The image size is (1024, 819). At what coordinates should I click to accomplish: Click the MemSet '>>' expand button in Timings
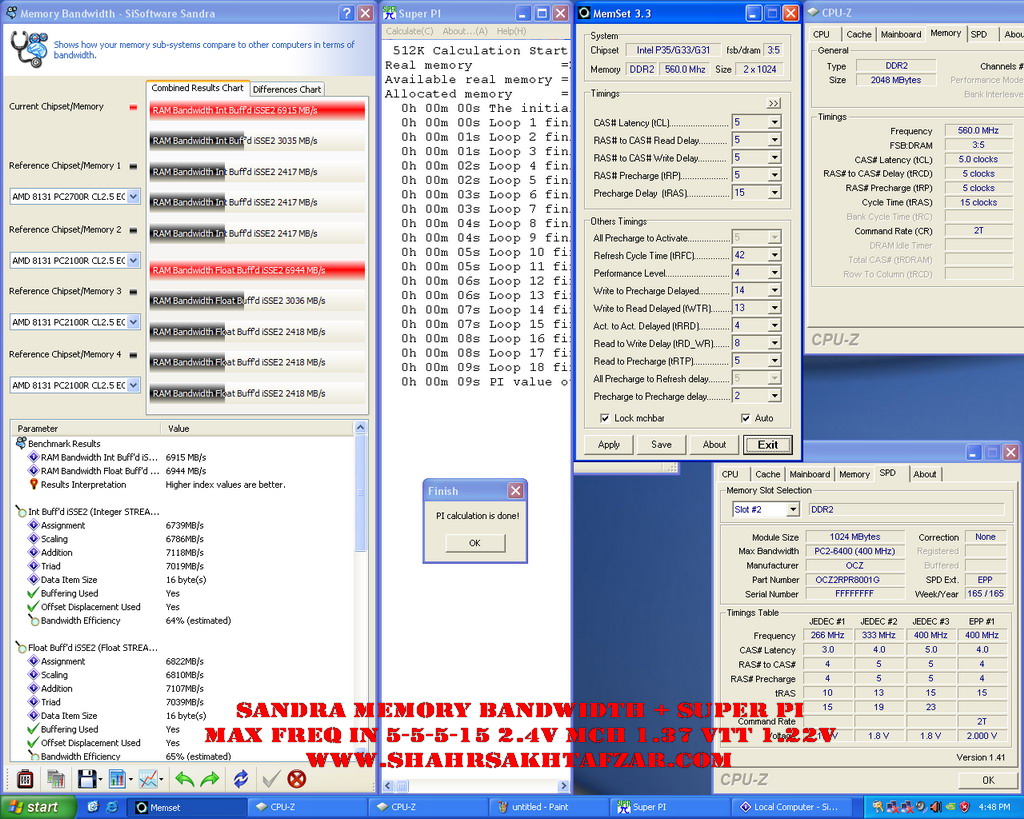pos(773,103)
